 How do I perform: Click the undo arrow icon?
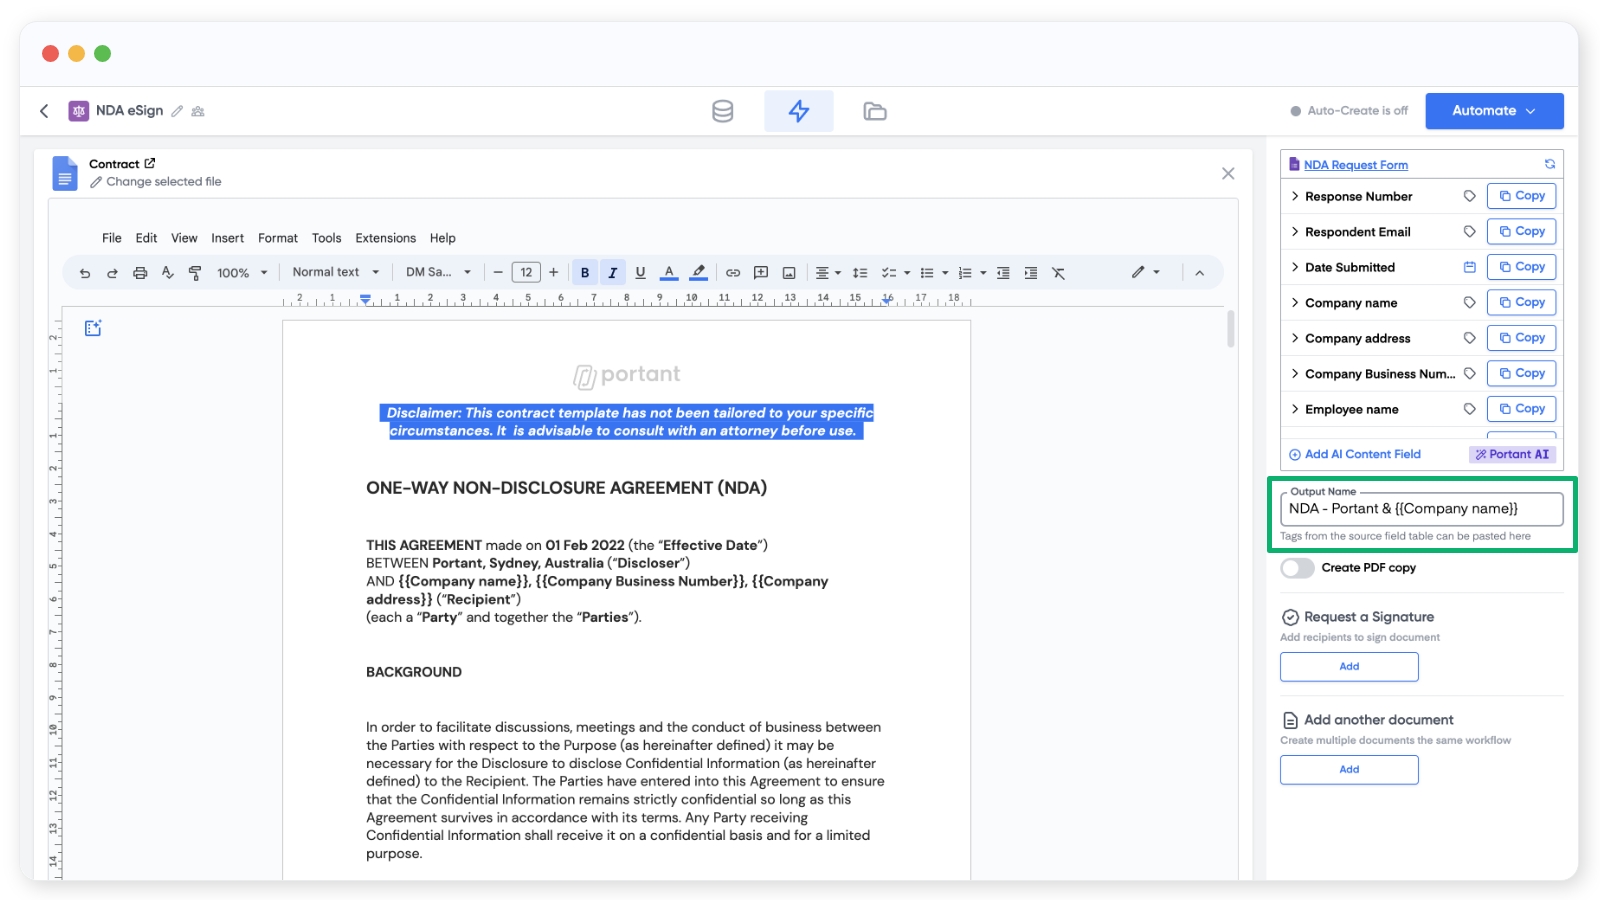tap(85, 273)
